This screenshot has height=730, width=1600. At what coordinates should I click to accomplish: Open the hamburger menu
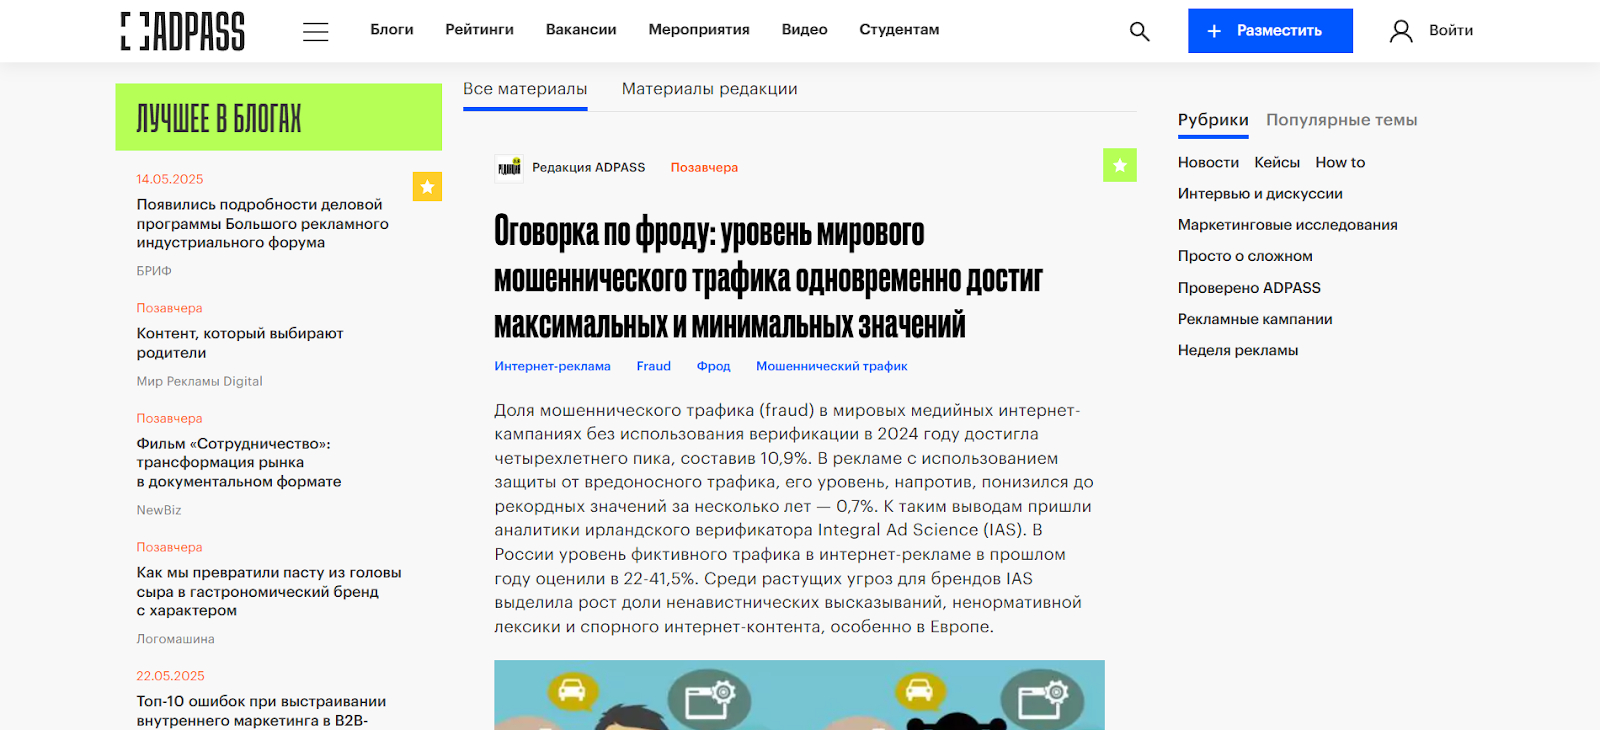(316, 31)
